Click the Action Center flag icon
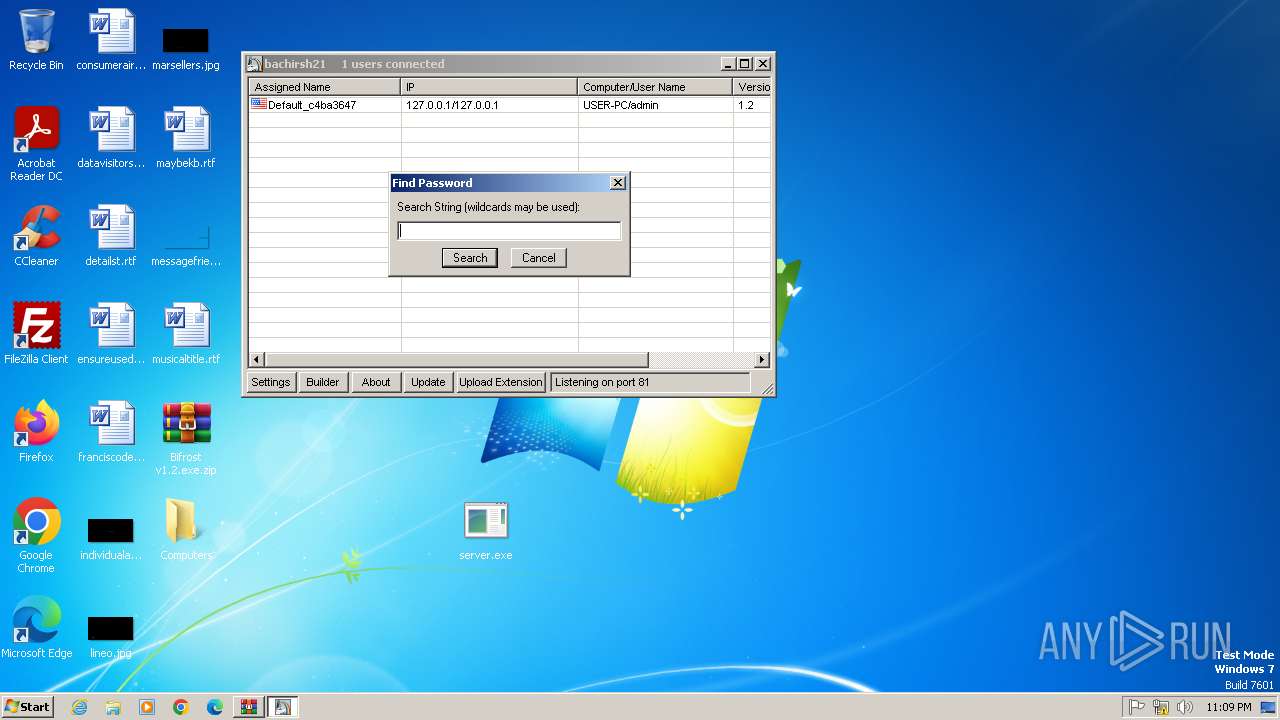This screenshot has height=720, width=1280. tap(1137, 707)
